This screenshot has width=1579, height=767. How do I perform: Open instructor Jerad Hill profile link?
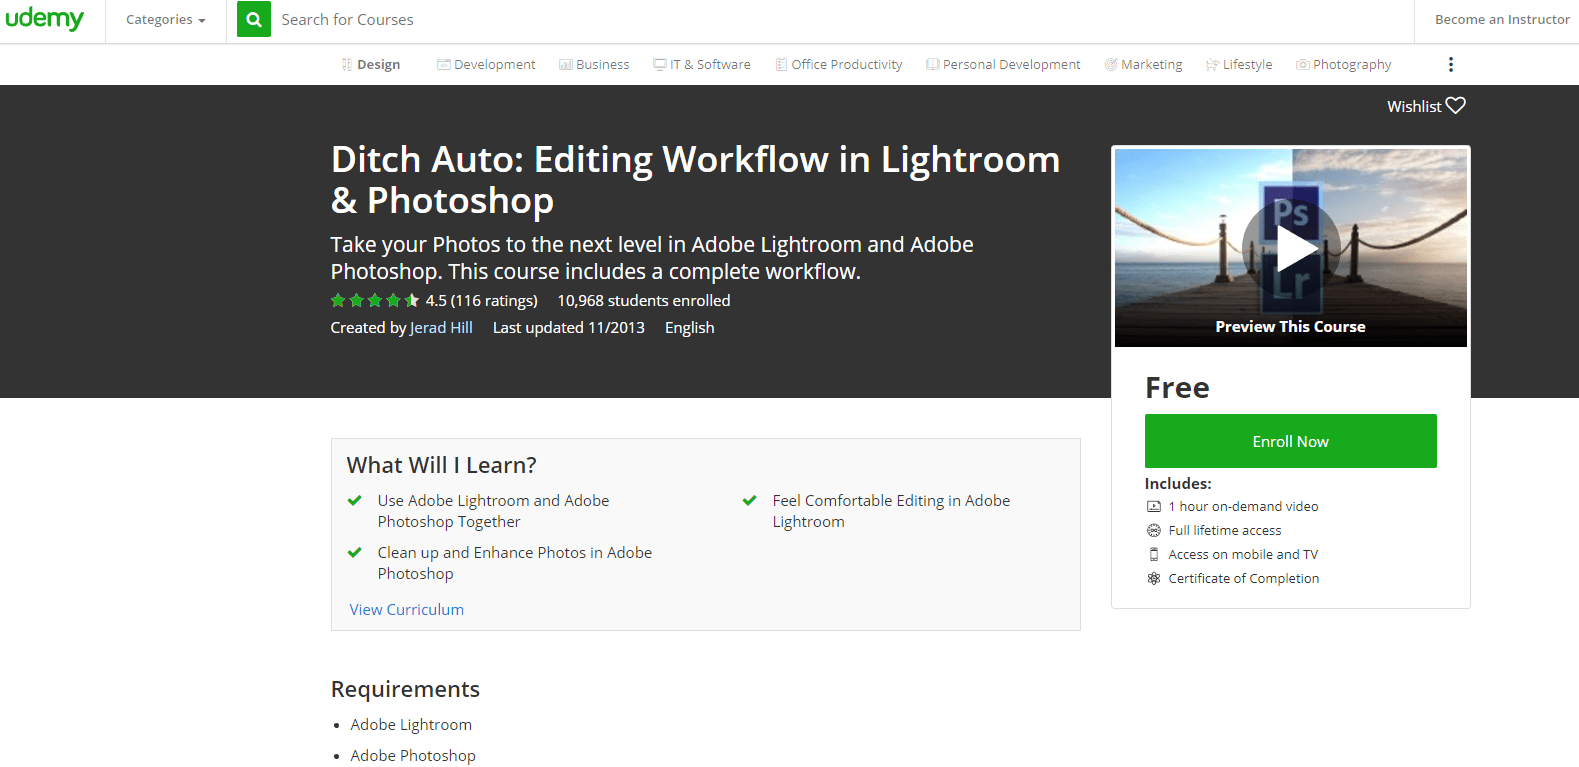point(441,328)
